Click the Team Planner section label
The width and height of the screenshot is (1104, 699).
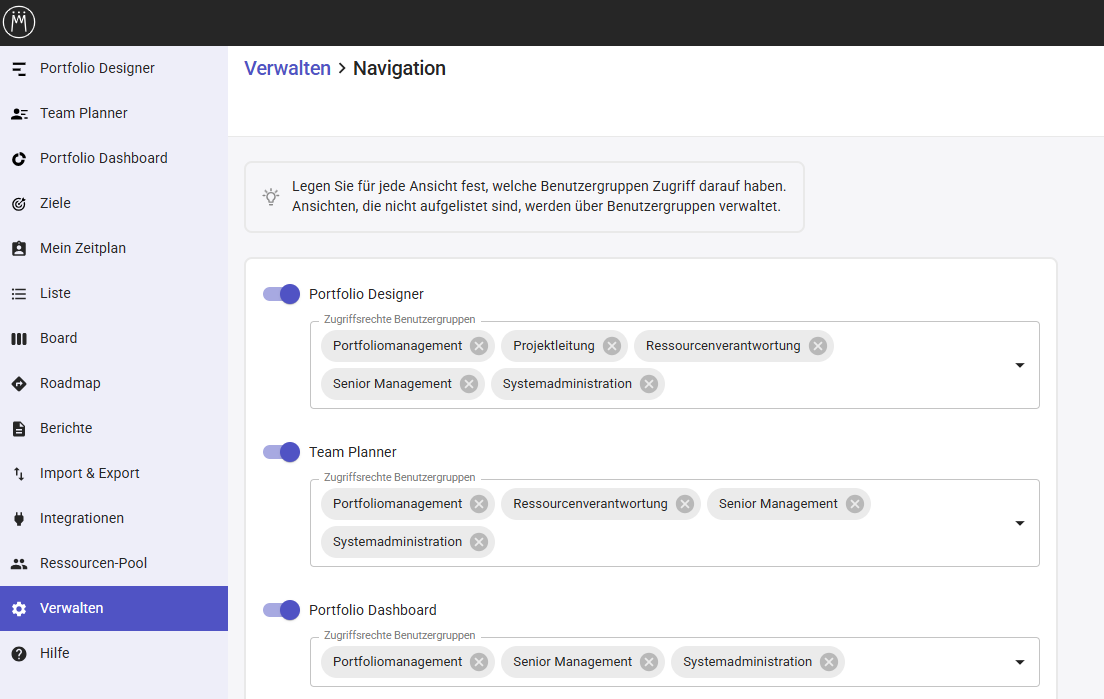(x=353, y=452)
